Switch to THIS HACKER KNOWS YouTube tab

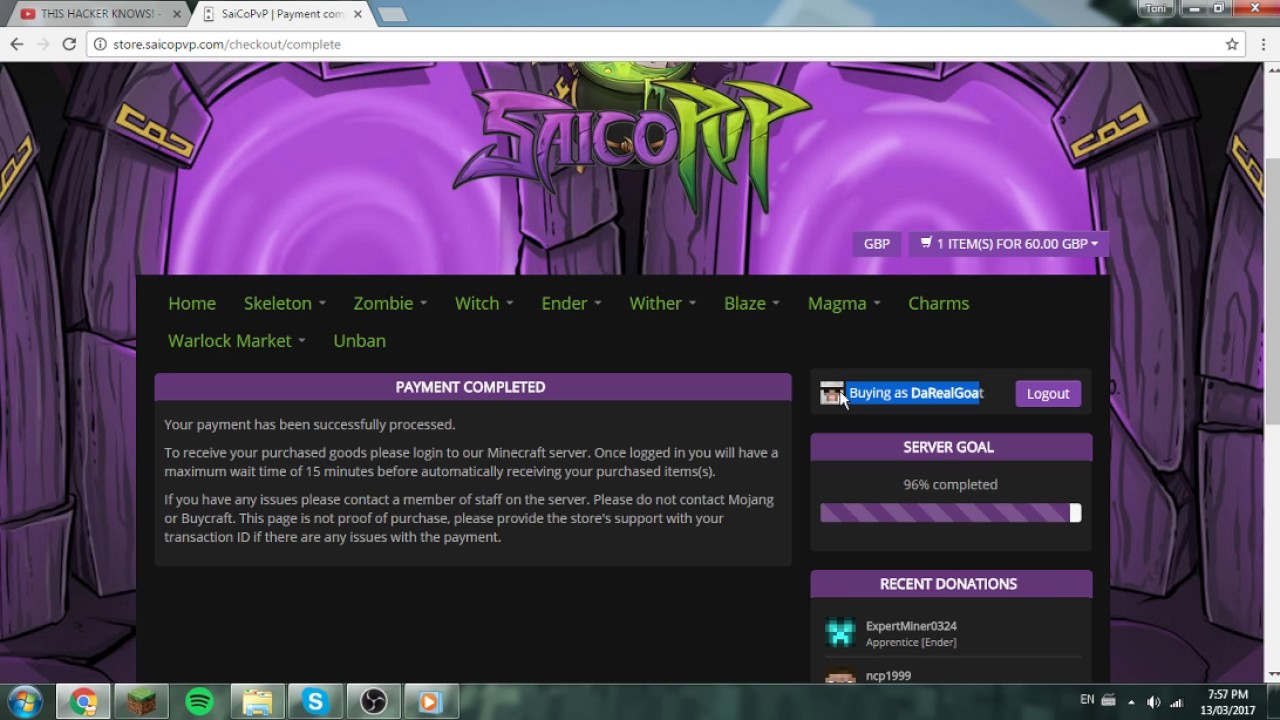97,14
